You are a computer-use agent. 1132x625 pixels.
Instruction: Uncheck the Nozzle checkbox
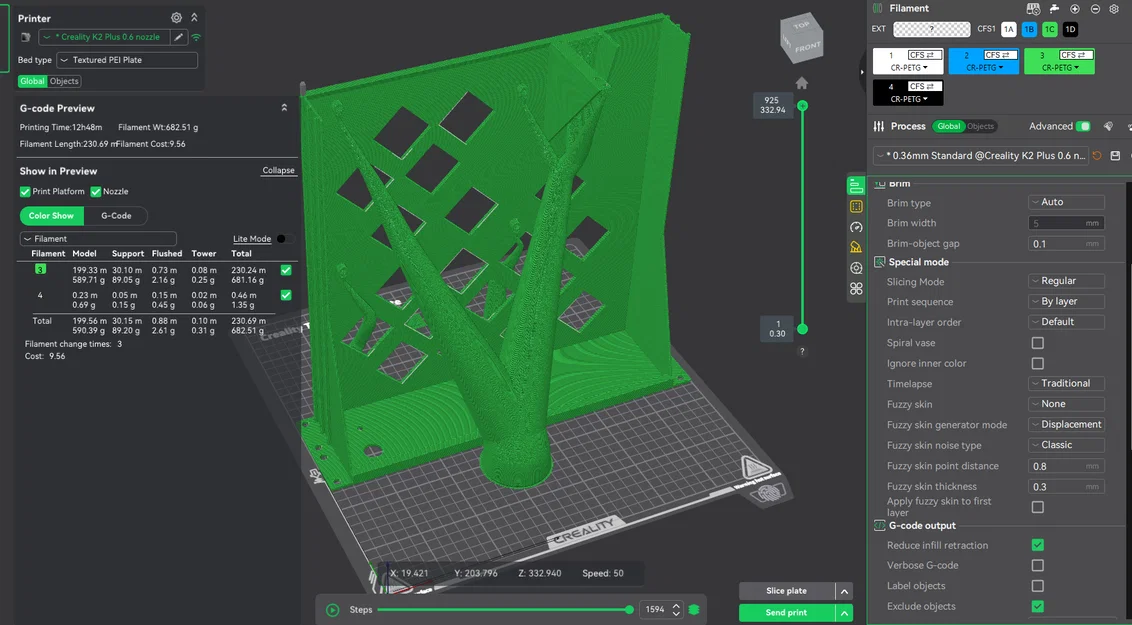coord(95,192)
